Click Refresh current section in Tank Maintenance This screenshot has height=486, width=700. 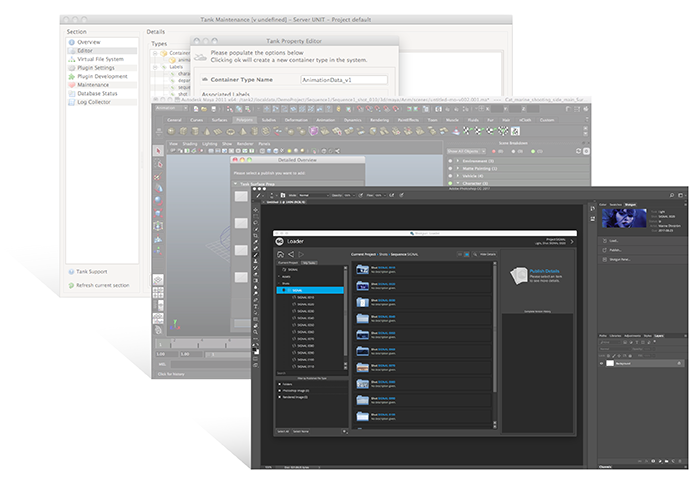(103, 285)
